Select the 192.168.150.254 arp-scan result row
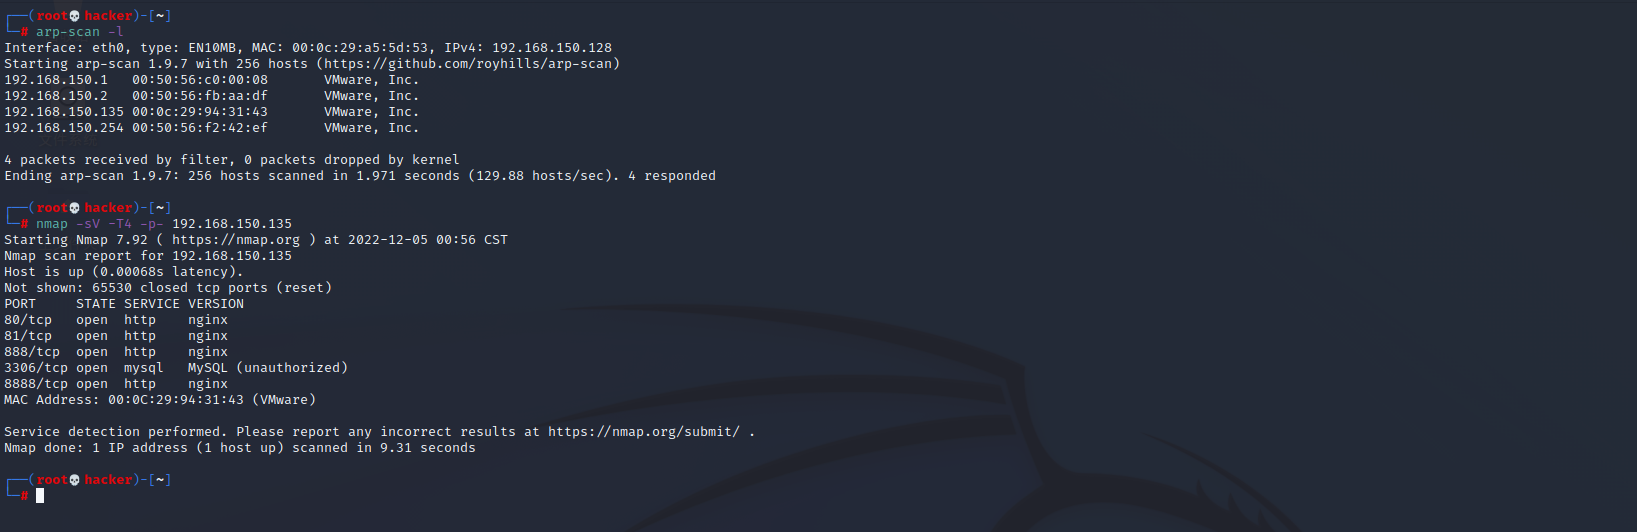 pos(212,128)
